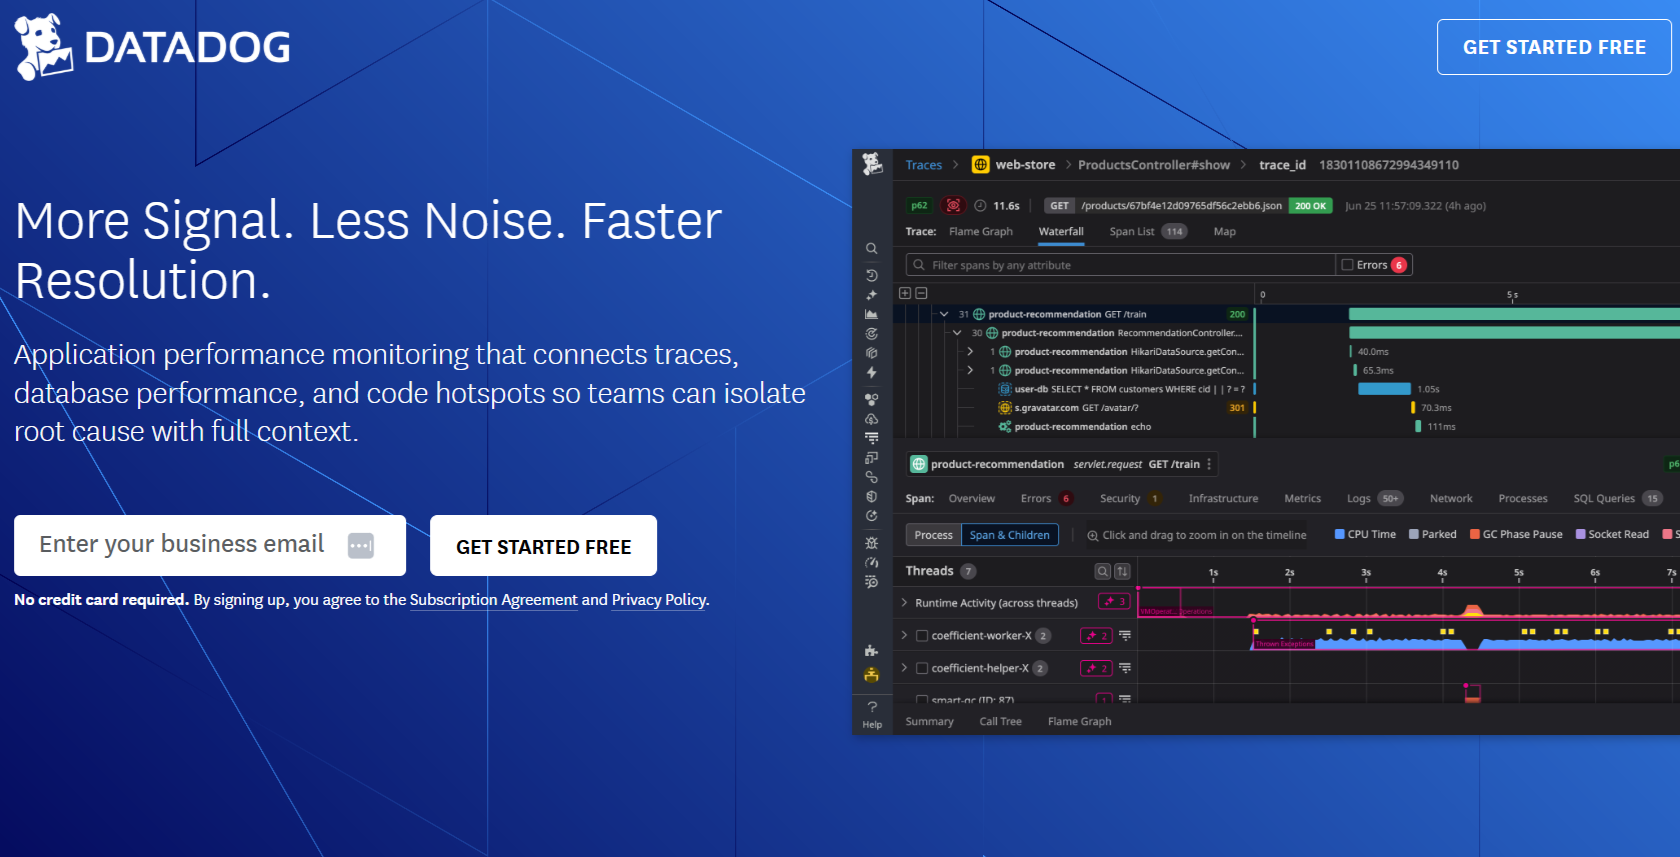
Task: Open the area chart dashboards sidebar icon
Action: (871, 314)
